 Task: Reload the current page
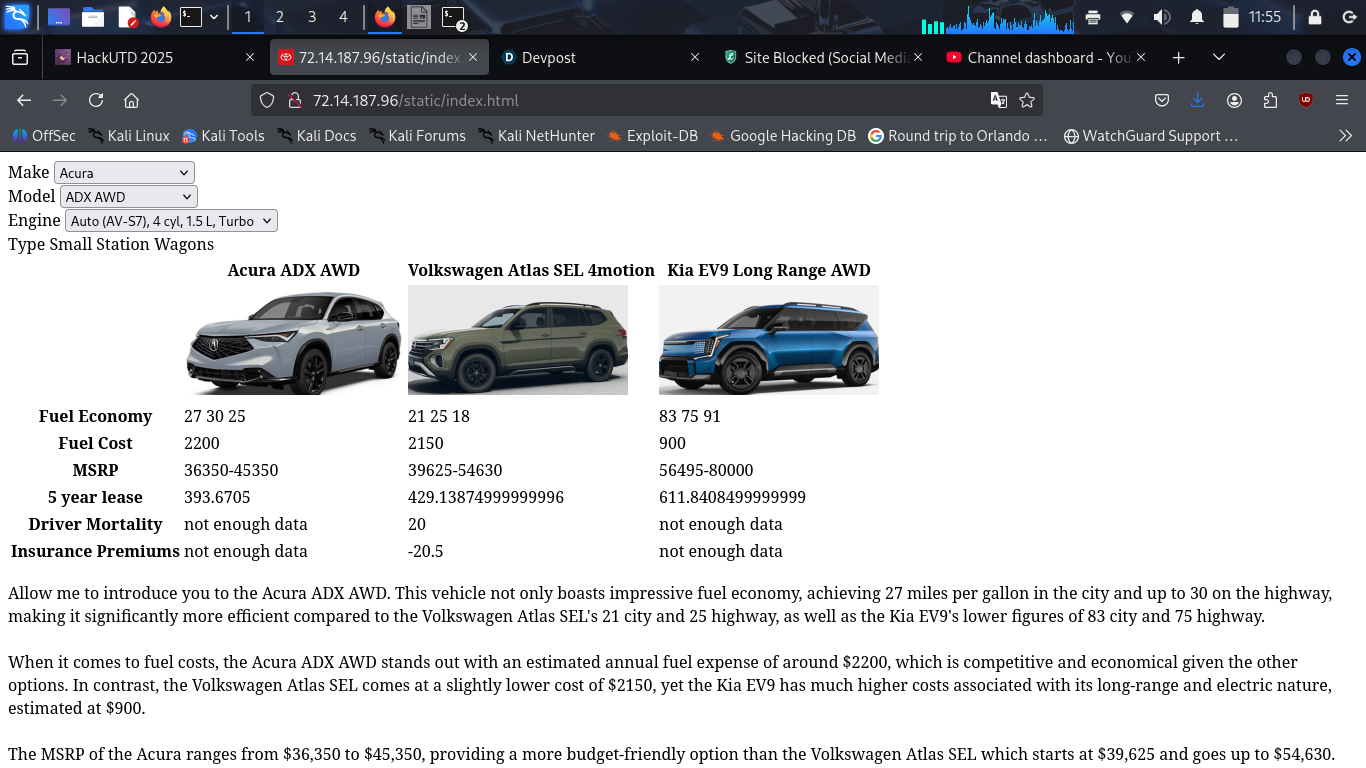[96, 100]
